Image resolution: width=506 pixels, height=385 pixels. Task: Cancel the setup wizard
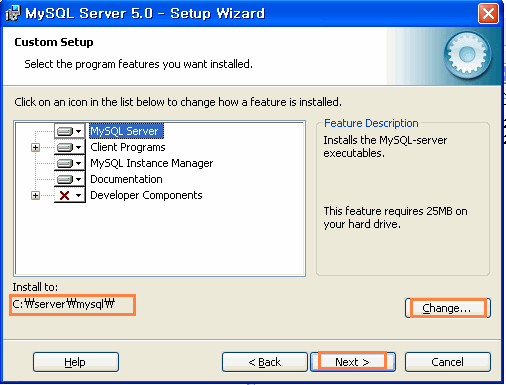point(448,362)
